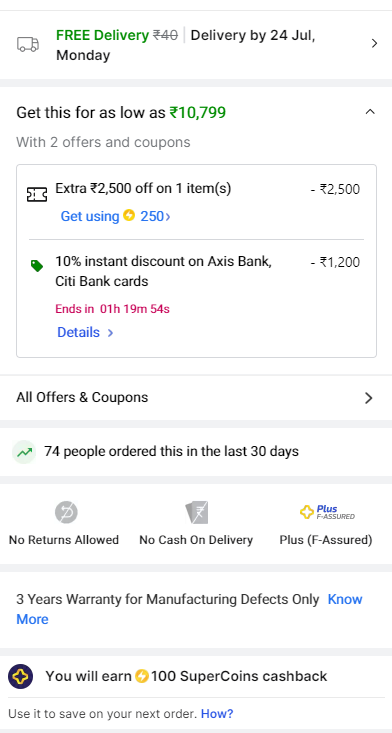392x733 pixels.
Task: Click the coin icon before 100 SuperCoins
Action: (x=142, y=676)
